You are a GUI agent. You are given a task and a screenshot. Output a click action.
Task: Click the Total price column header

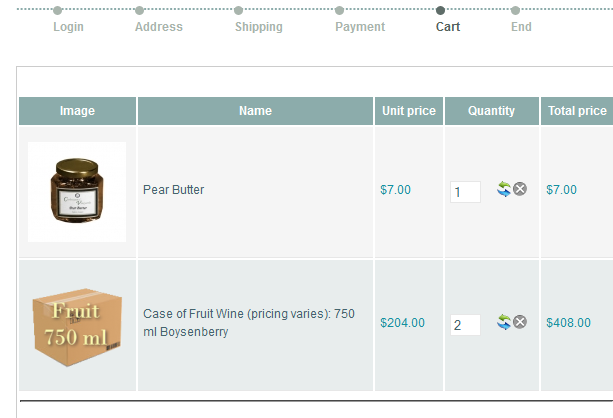[577, 111]
